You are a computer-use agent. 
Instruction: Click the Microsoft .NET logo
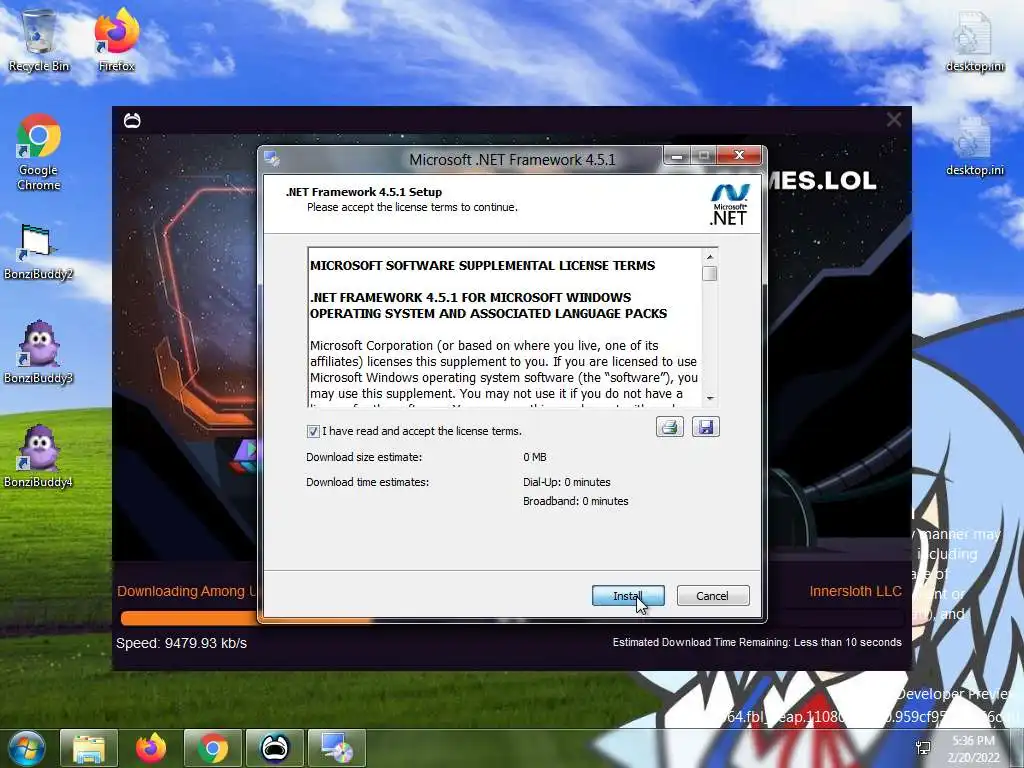(x=729, y=205)
